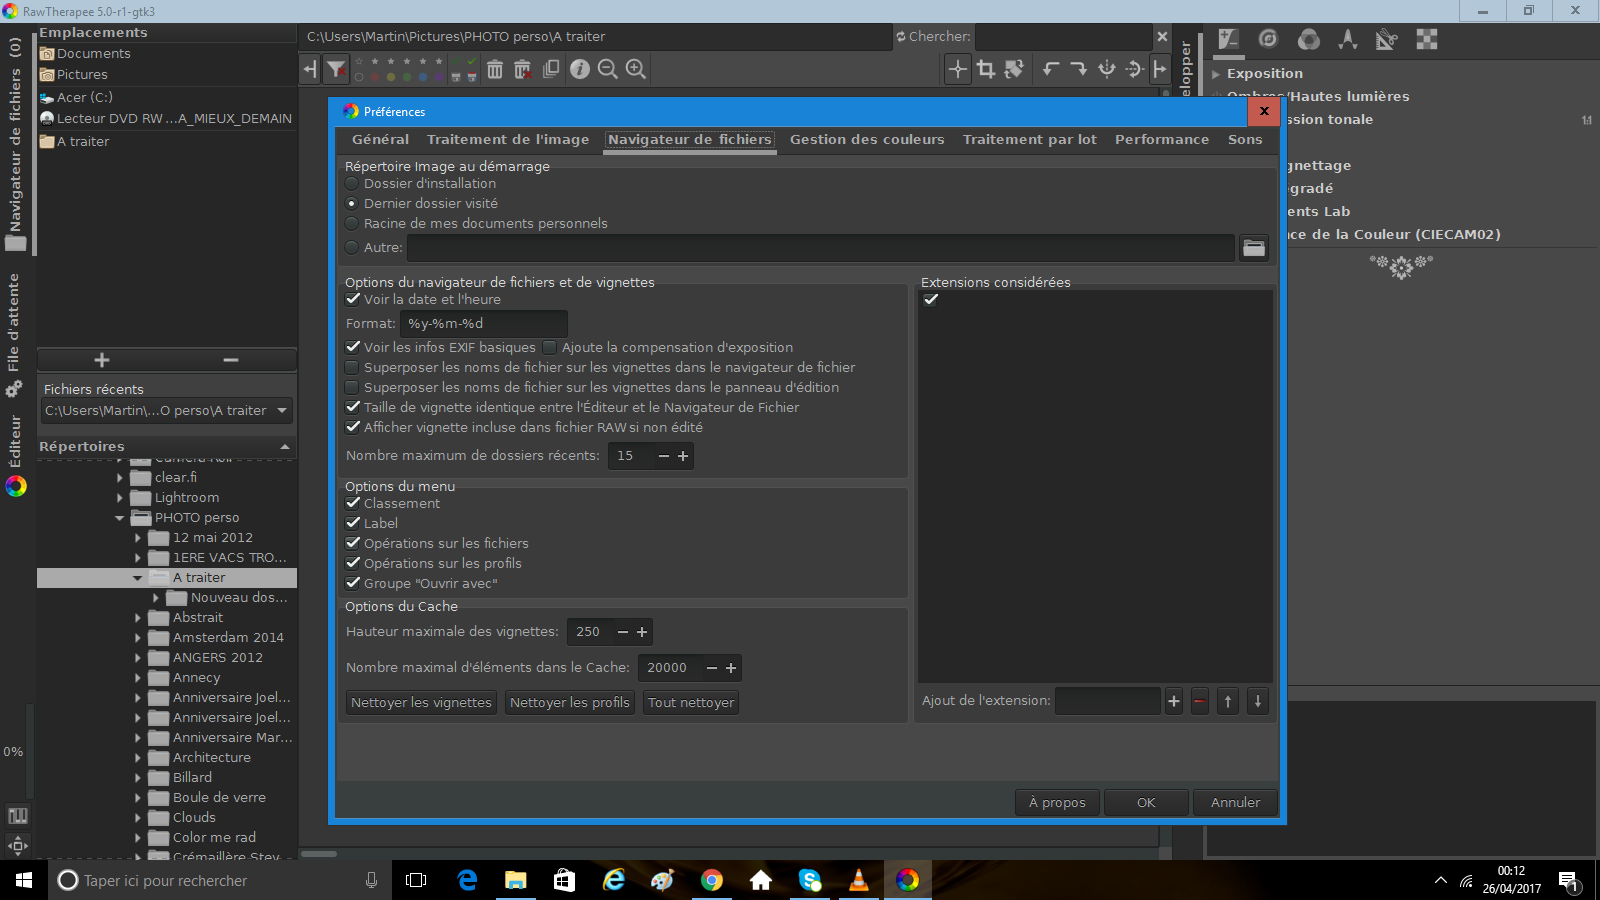Open the Fichiers récents dropdown

282,411
